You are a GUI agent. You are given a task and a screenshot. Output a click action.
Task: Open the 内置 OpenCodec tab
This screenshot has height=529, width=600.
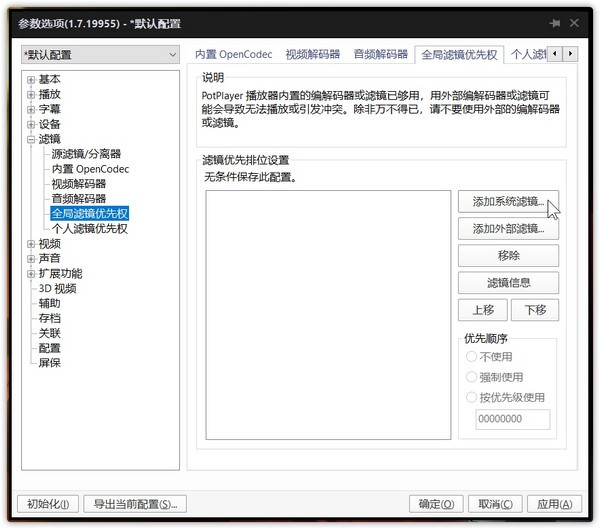(232, 54)
